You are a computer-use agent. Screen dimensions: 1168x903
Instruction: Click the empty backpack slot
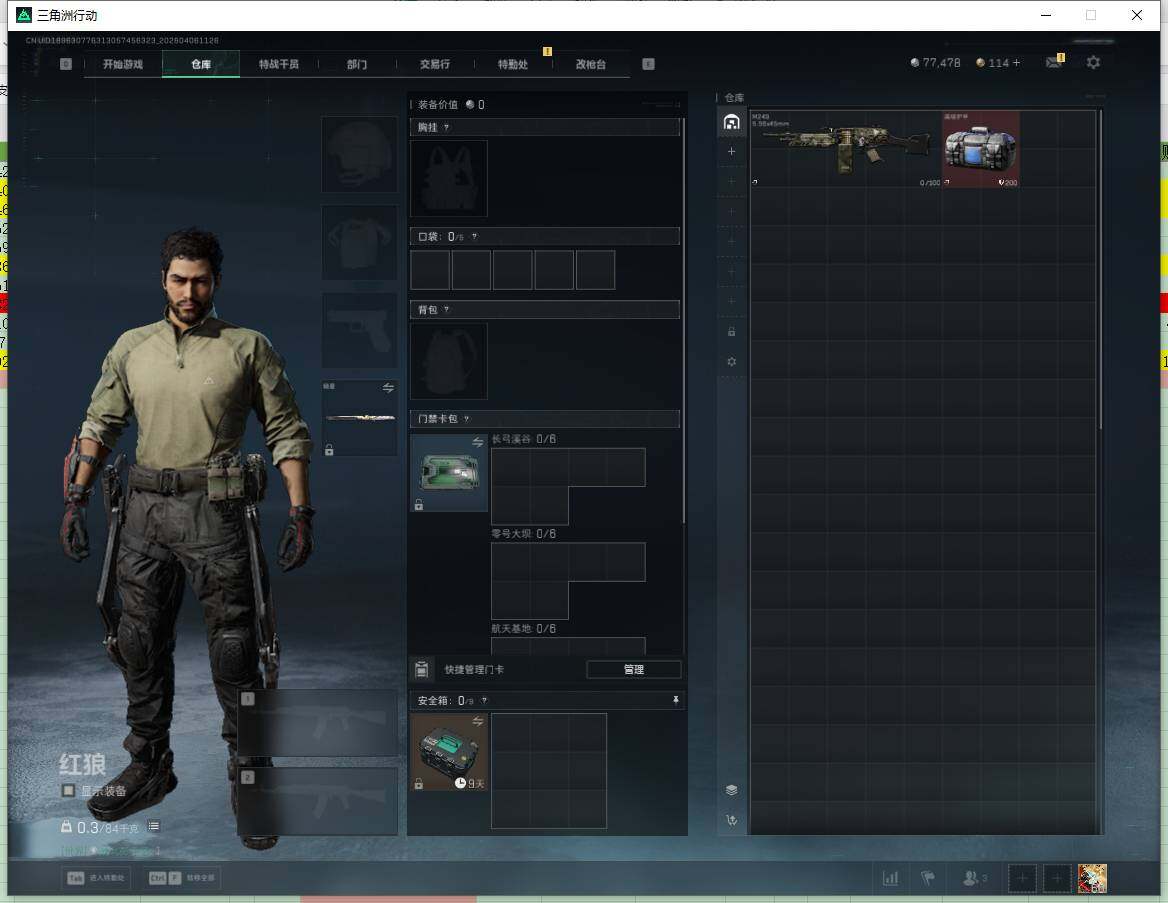point(449,361)
